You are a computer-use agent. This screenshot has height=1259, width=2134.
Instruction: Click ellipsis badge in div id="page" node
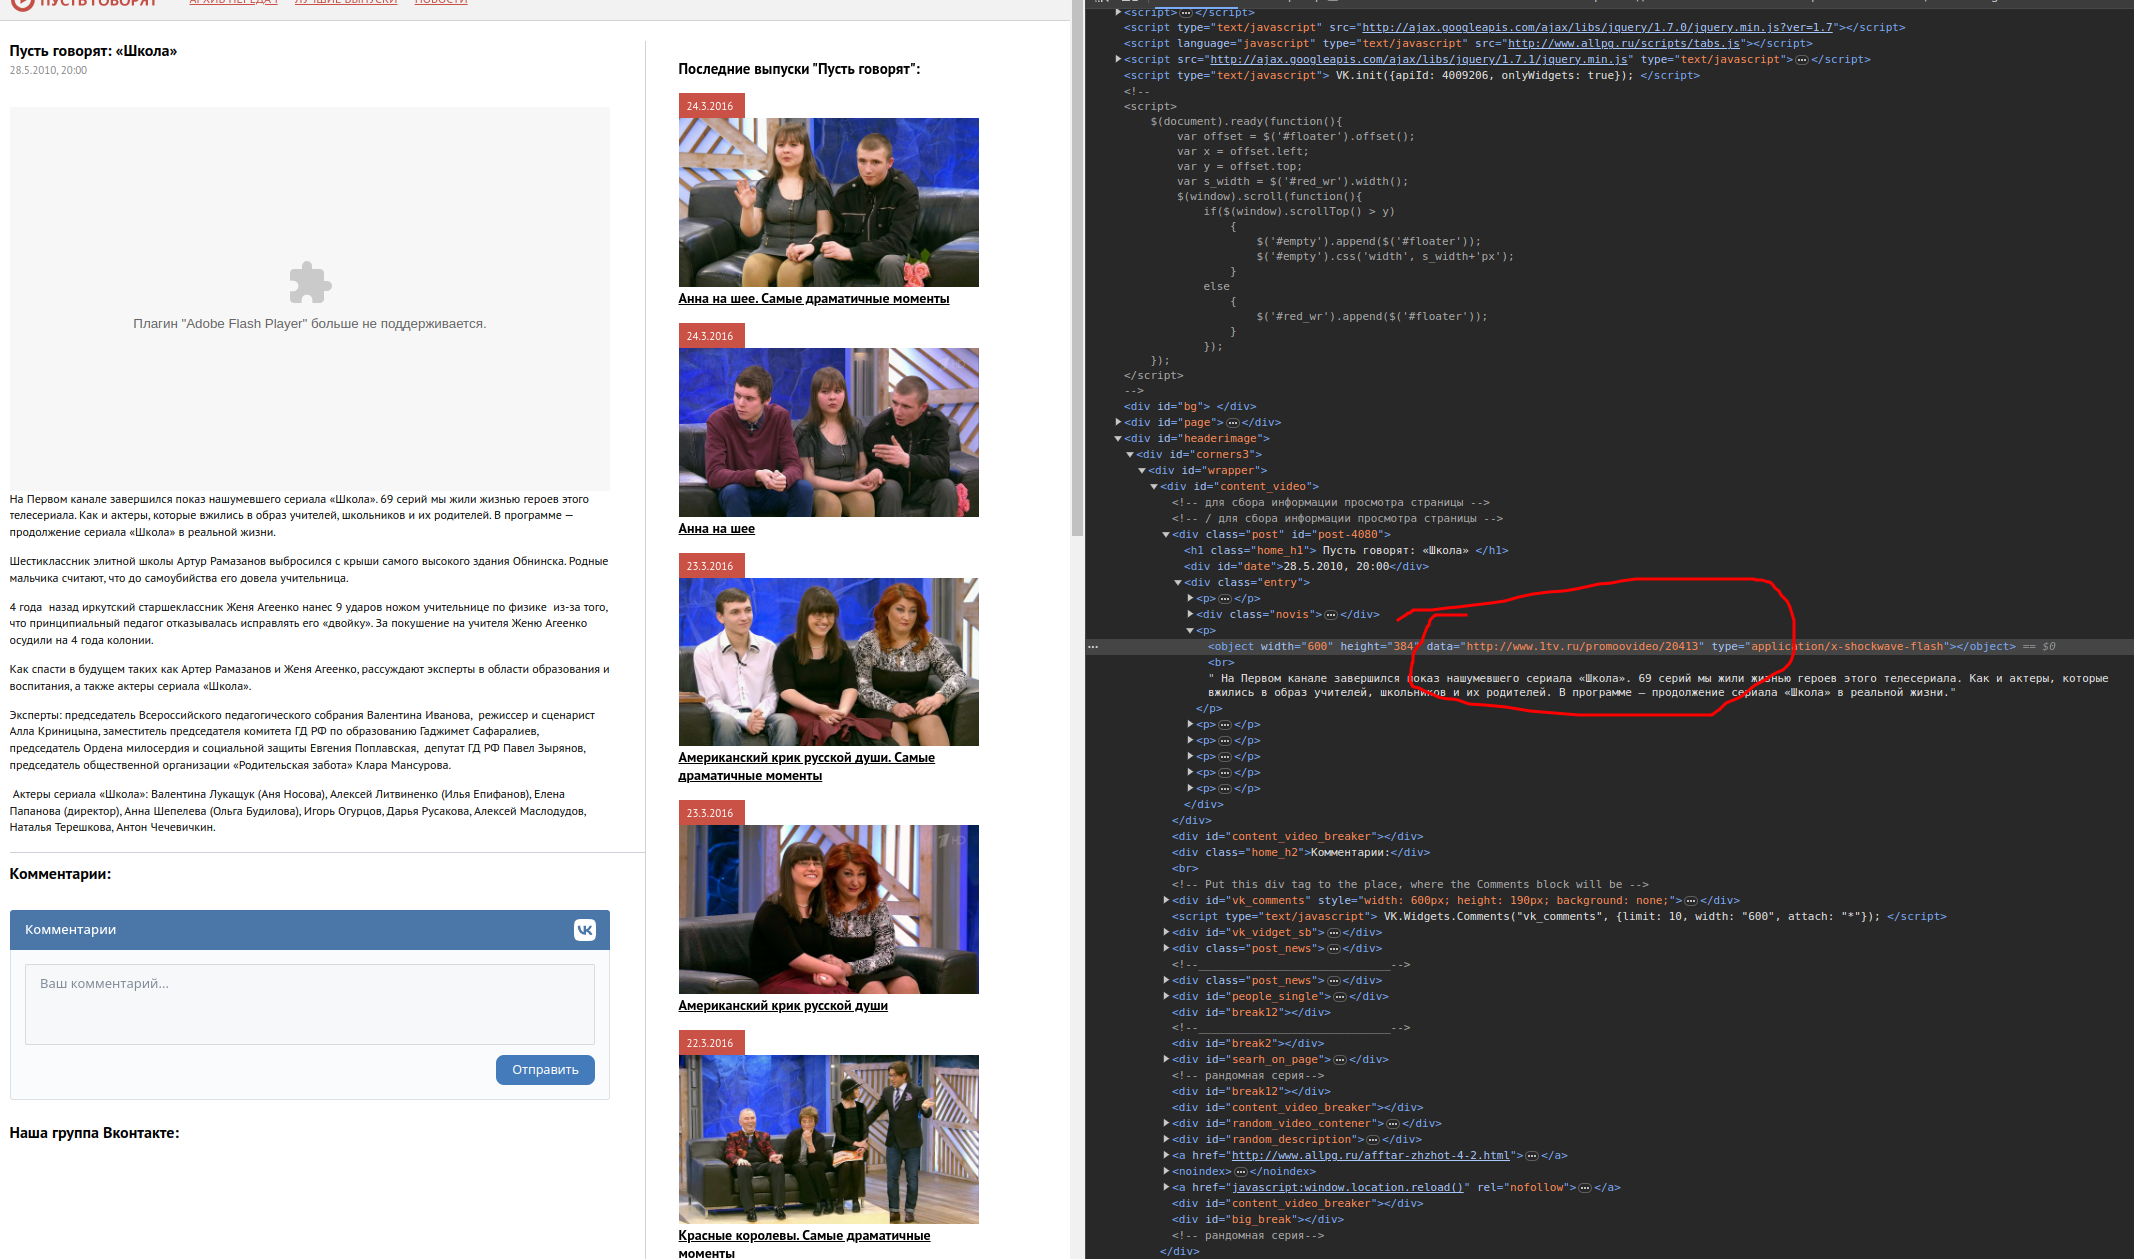tap(1232, 423)
